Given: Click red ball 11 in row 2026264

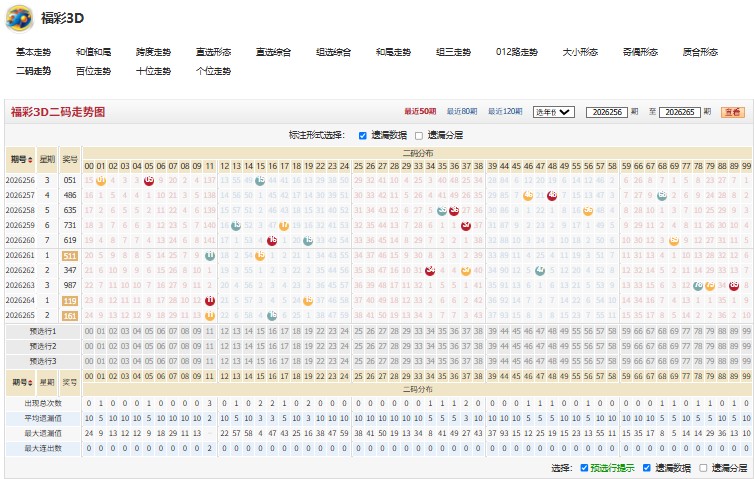Looking at the screenshot, I should (210, 301).
